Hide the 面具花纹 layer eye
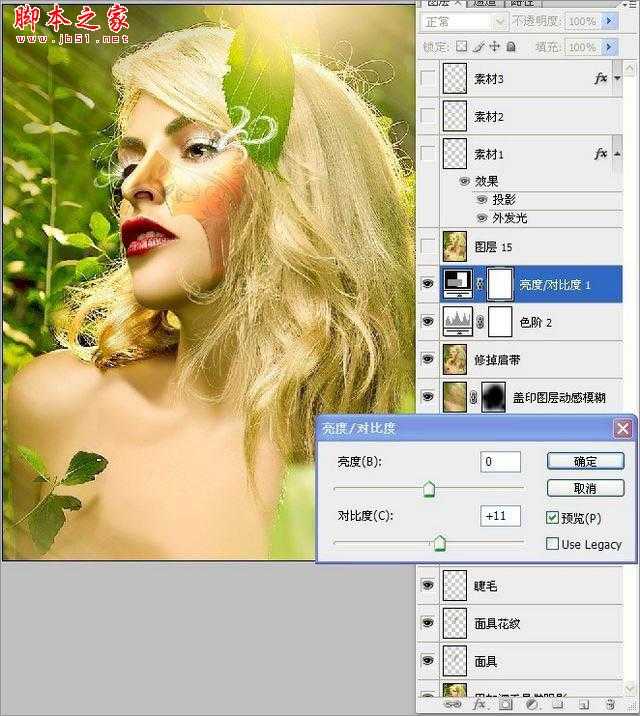The height and width of the screenshot is (716, 640). pos(428,623)
